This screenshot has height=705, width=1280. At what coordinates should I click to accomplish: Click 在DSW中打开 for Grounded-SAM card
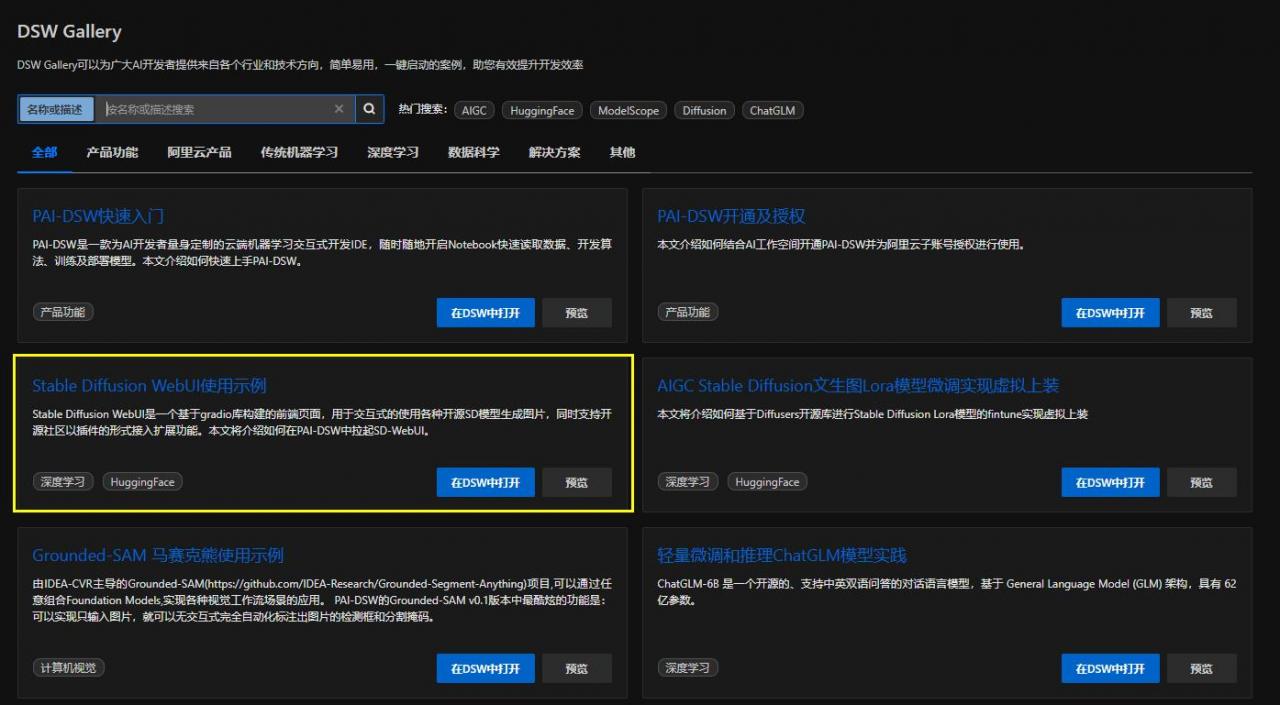(486, 668)
